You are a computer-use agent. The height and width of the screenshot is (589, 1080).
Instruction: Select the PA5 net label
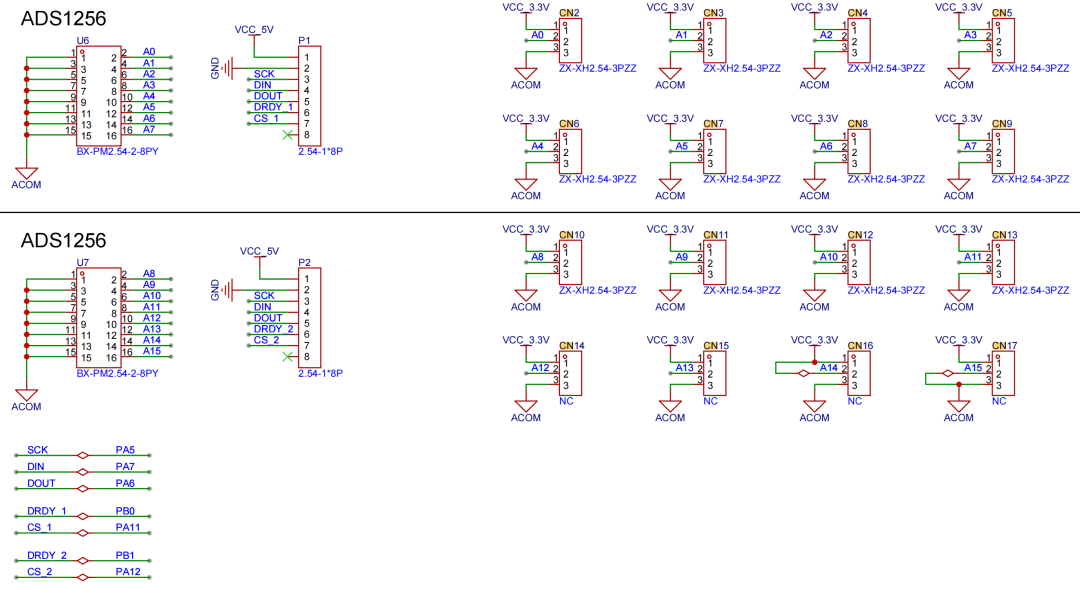click(125, 450)
